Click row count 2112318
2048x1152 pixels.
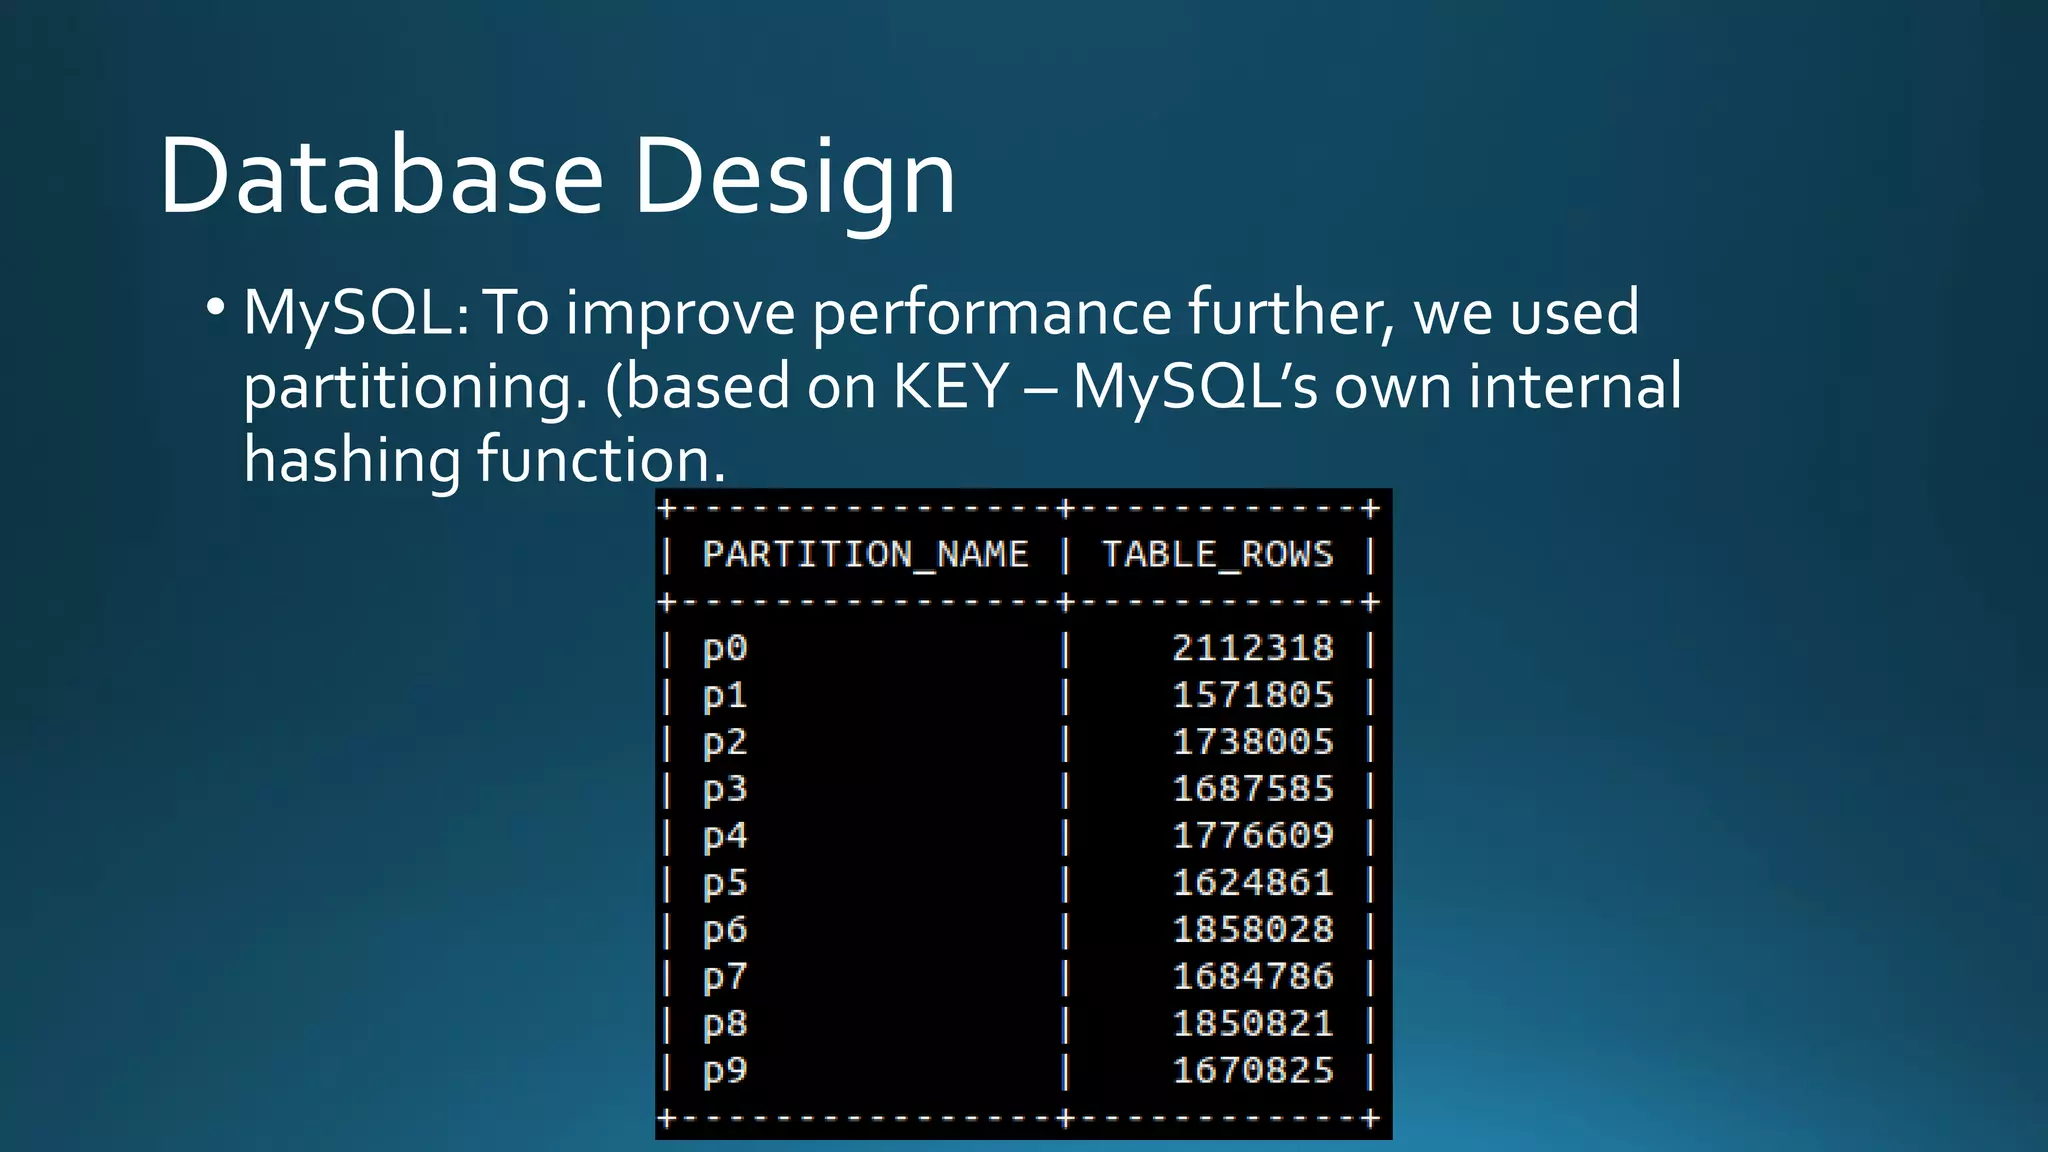(1252, 648)
